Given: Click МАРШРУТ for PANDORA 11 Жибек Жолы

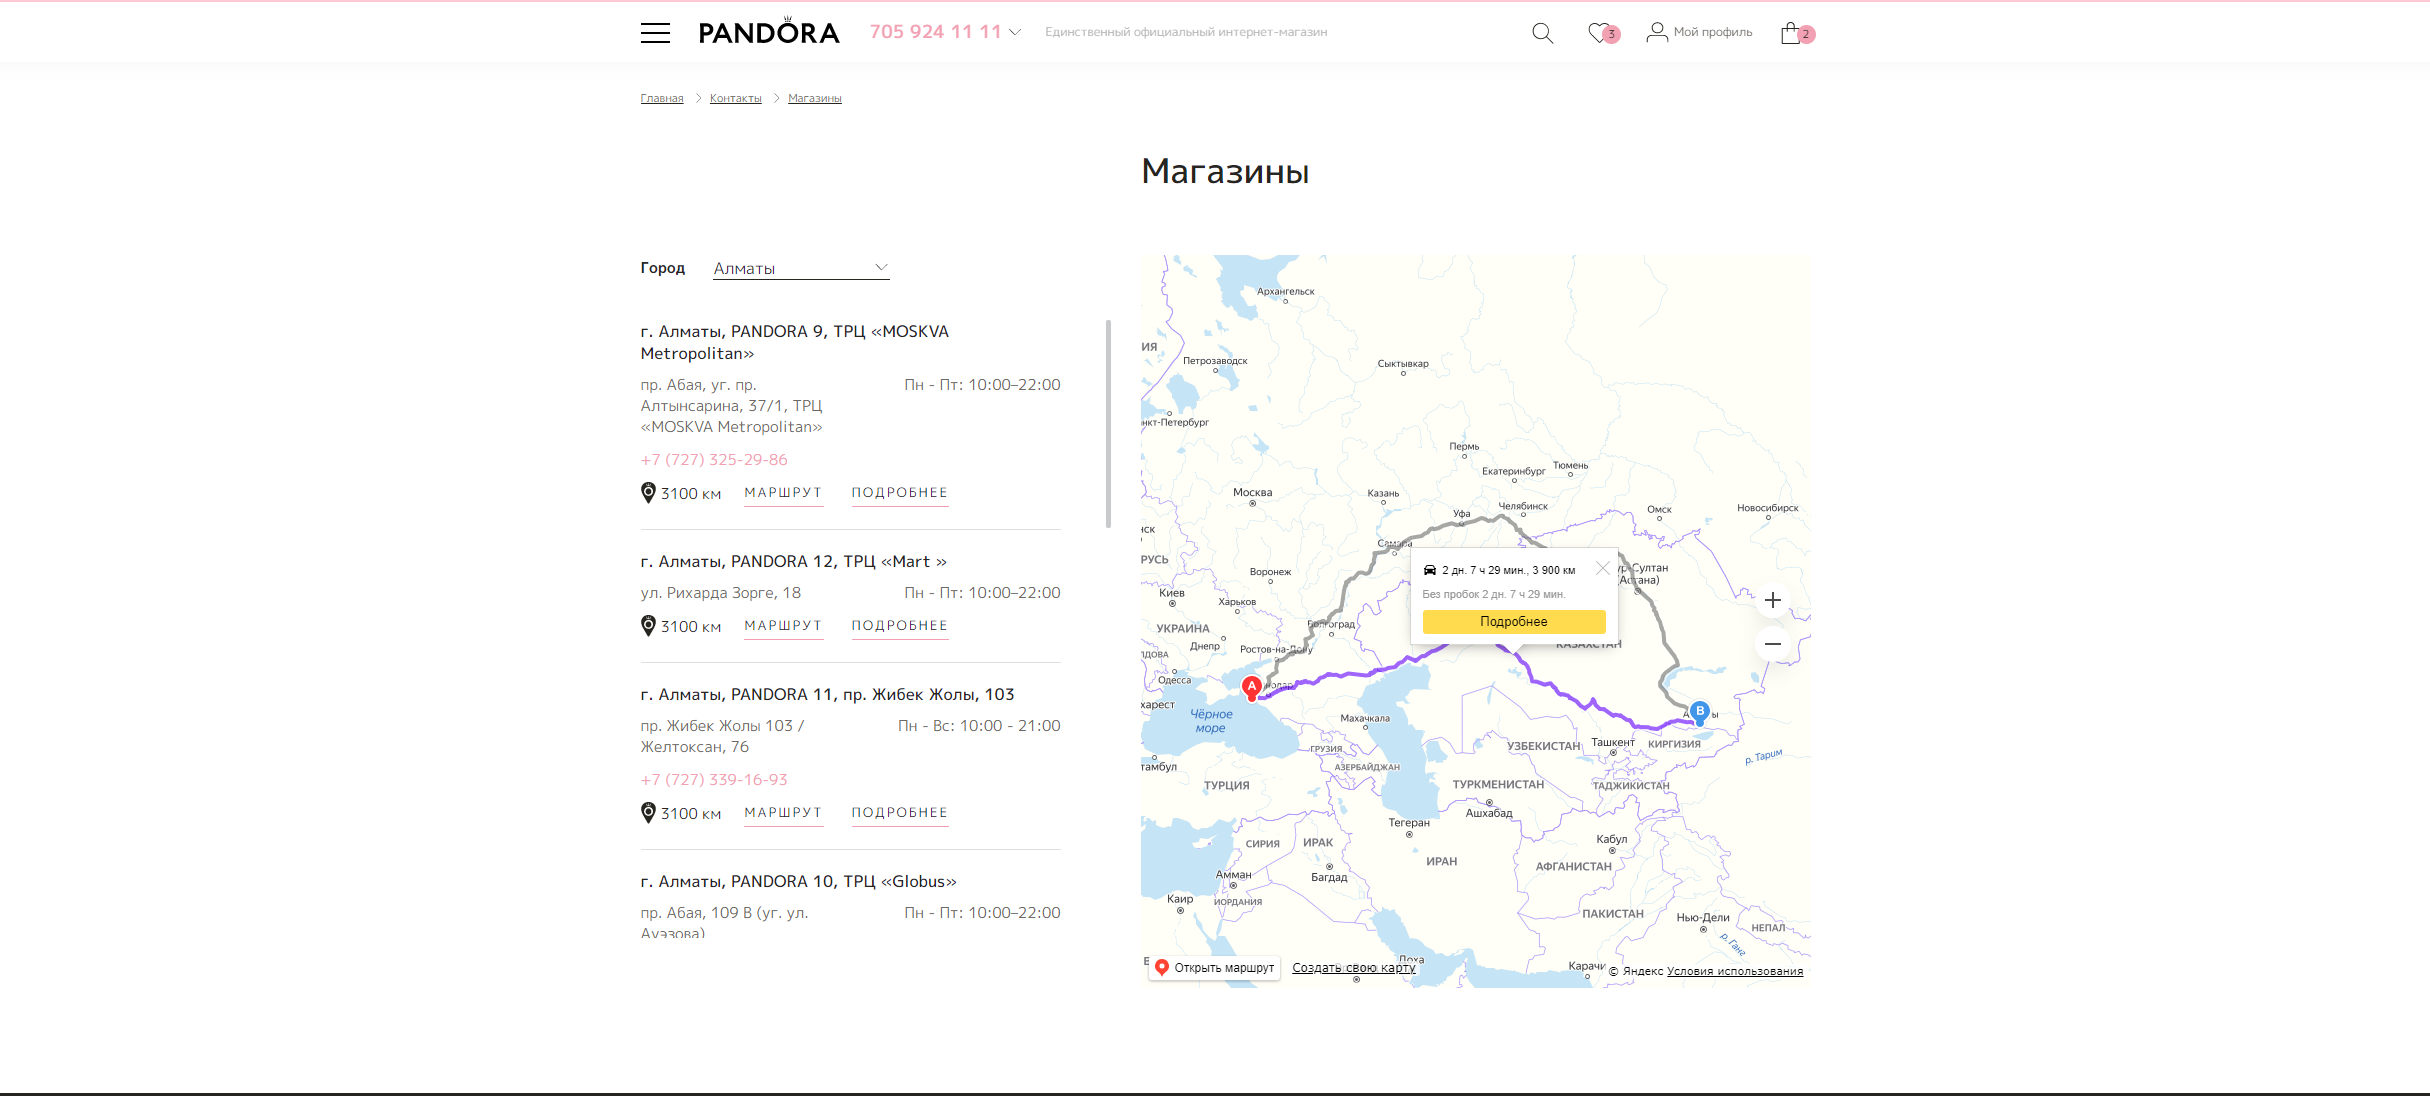Looking at the screenshot, I should click(783, 813).
